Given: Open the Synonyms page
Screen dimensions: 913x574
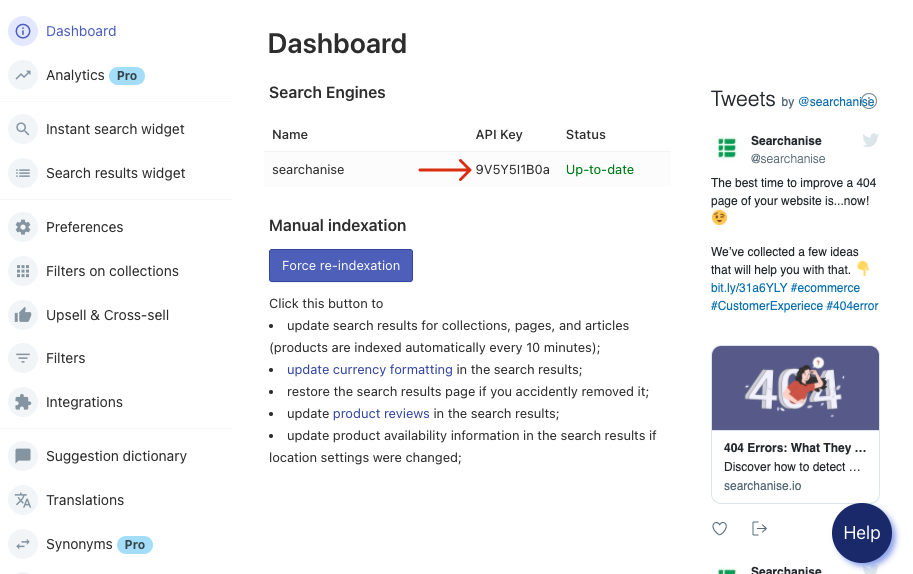Looking at the screenshot, I should [x=79, y=544].
